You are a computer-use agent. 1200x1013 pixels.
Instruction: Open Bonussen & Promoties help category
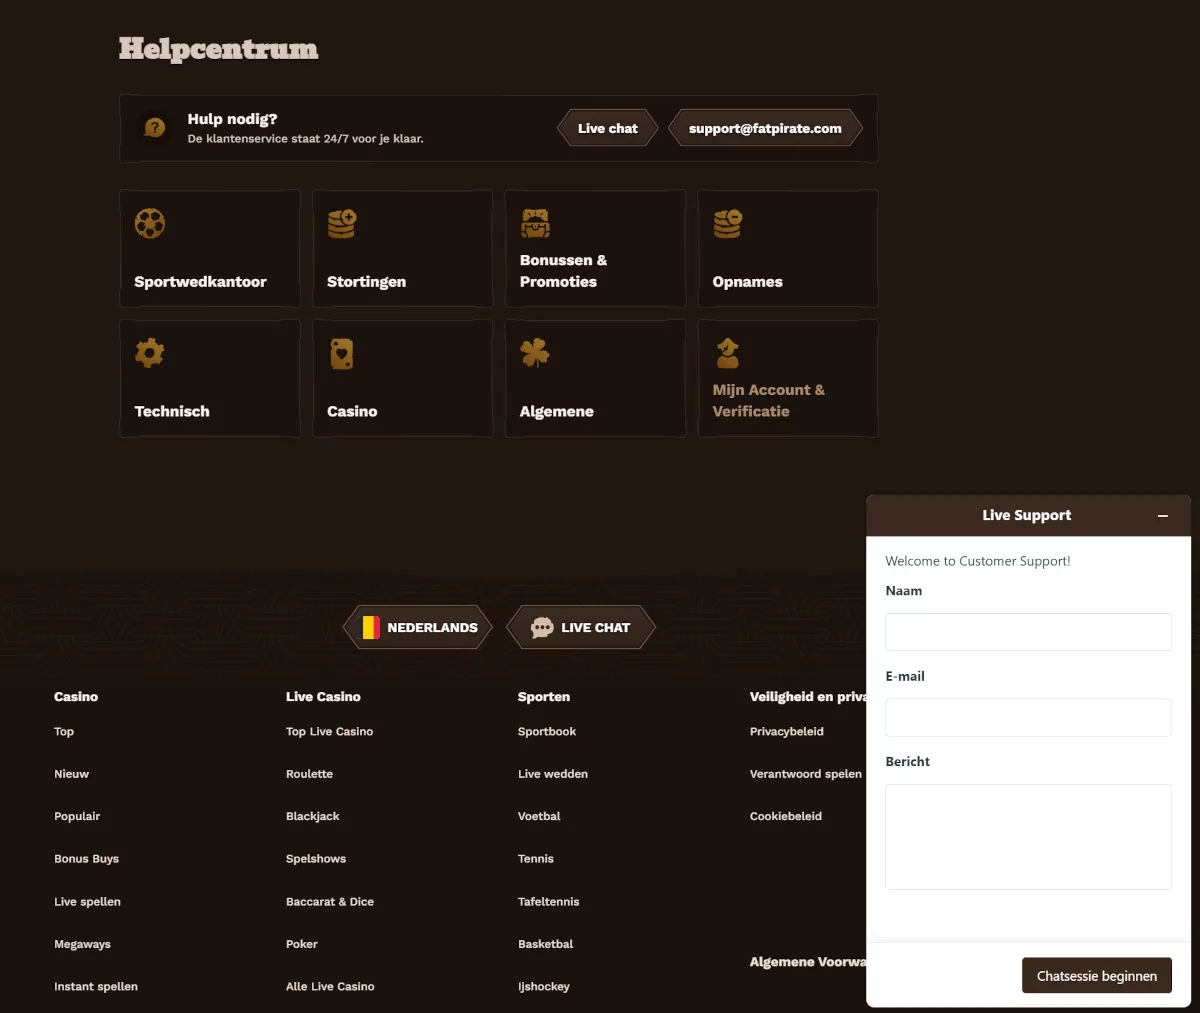(595, 249)
